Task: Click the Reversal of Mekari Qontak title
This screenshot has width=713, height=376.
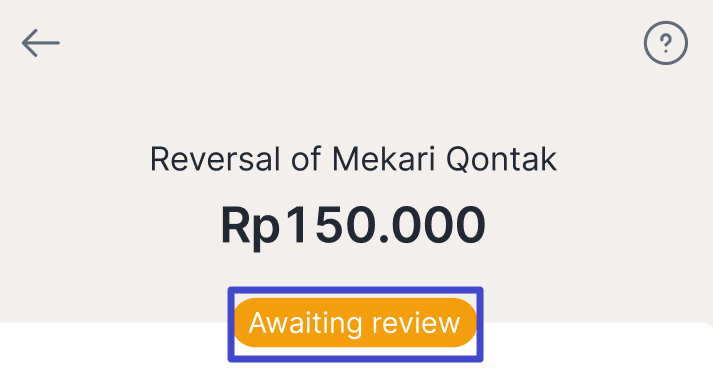Action: (353, 160)
